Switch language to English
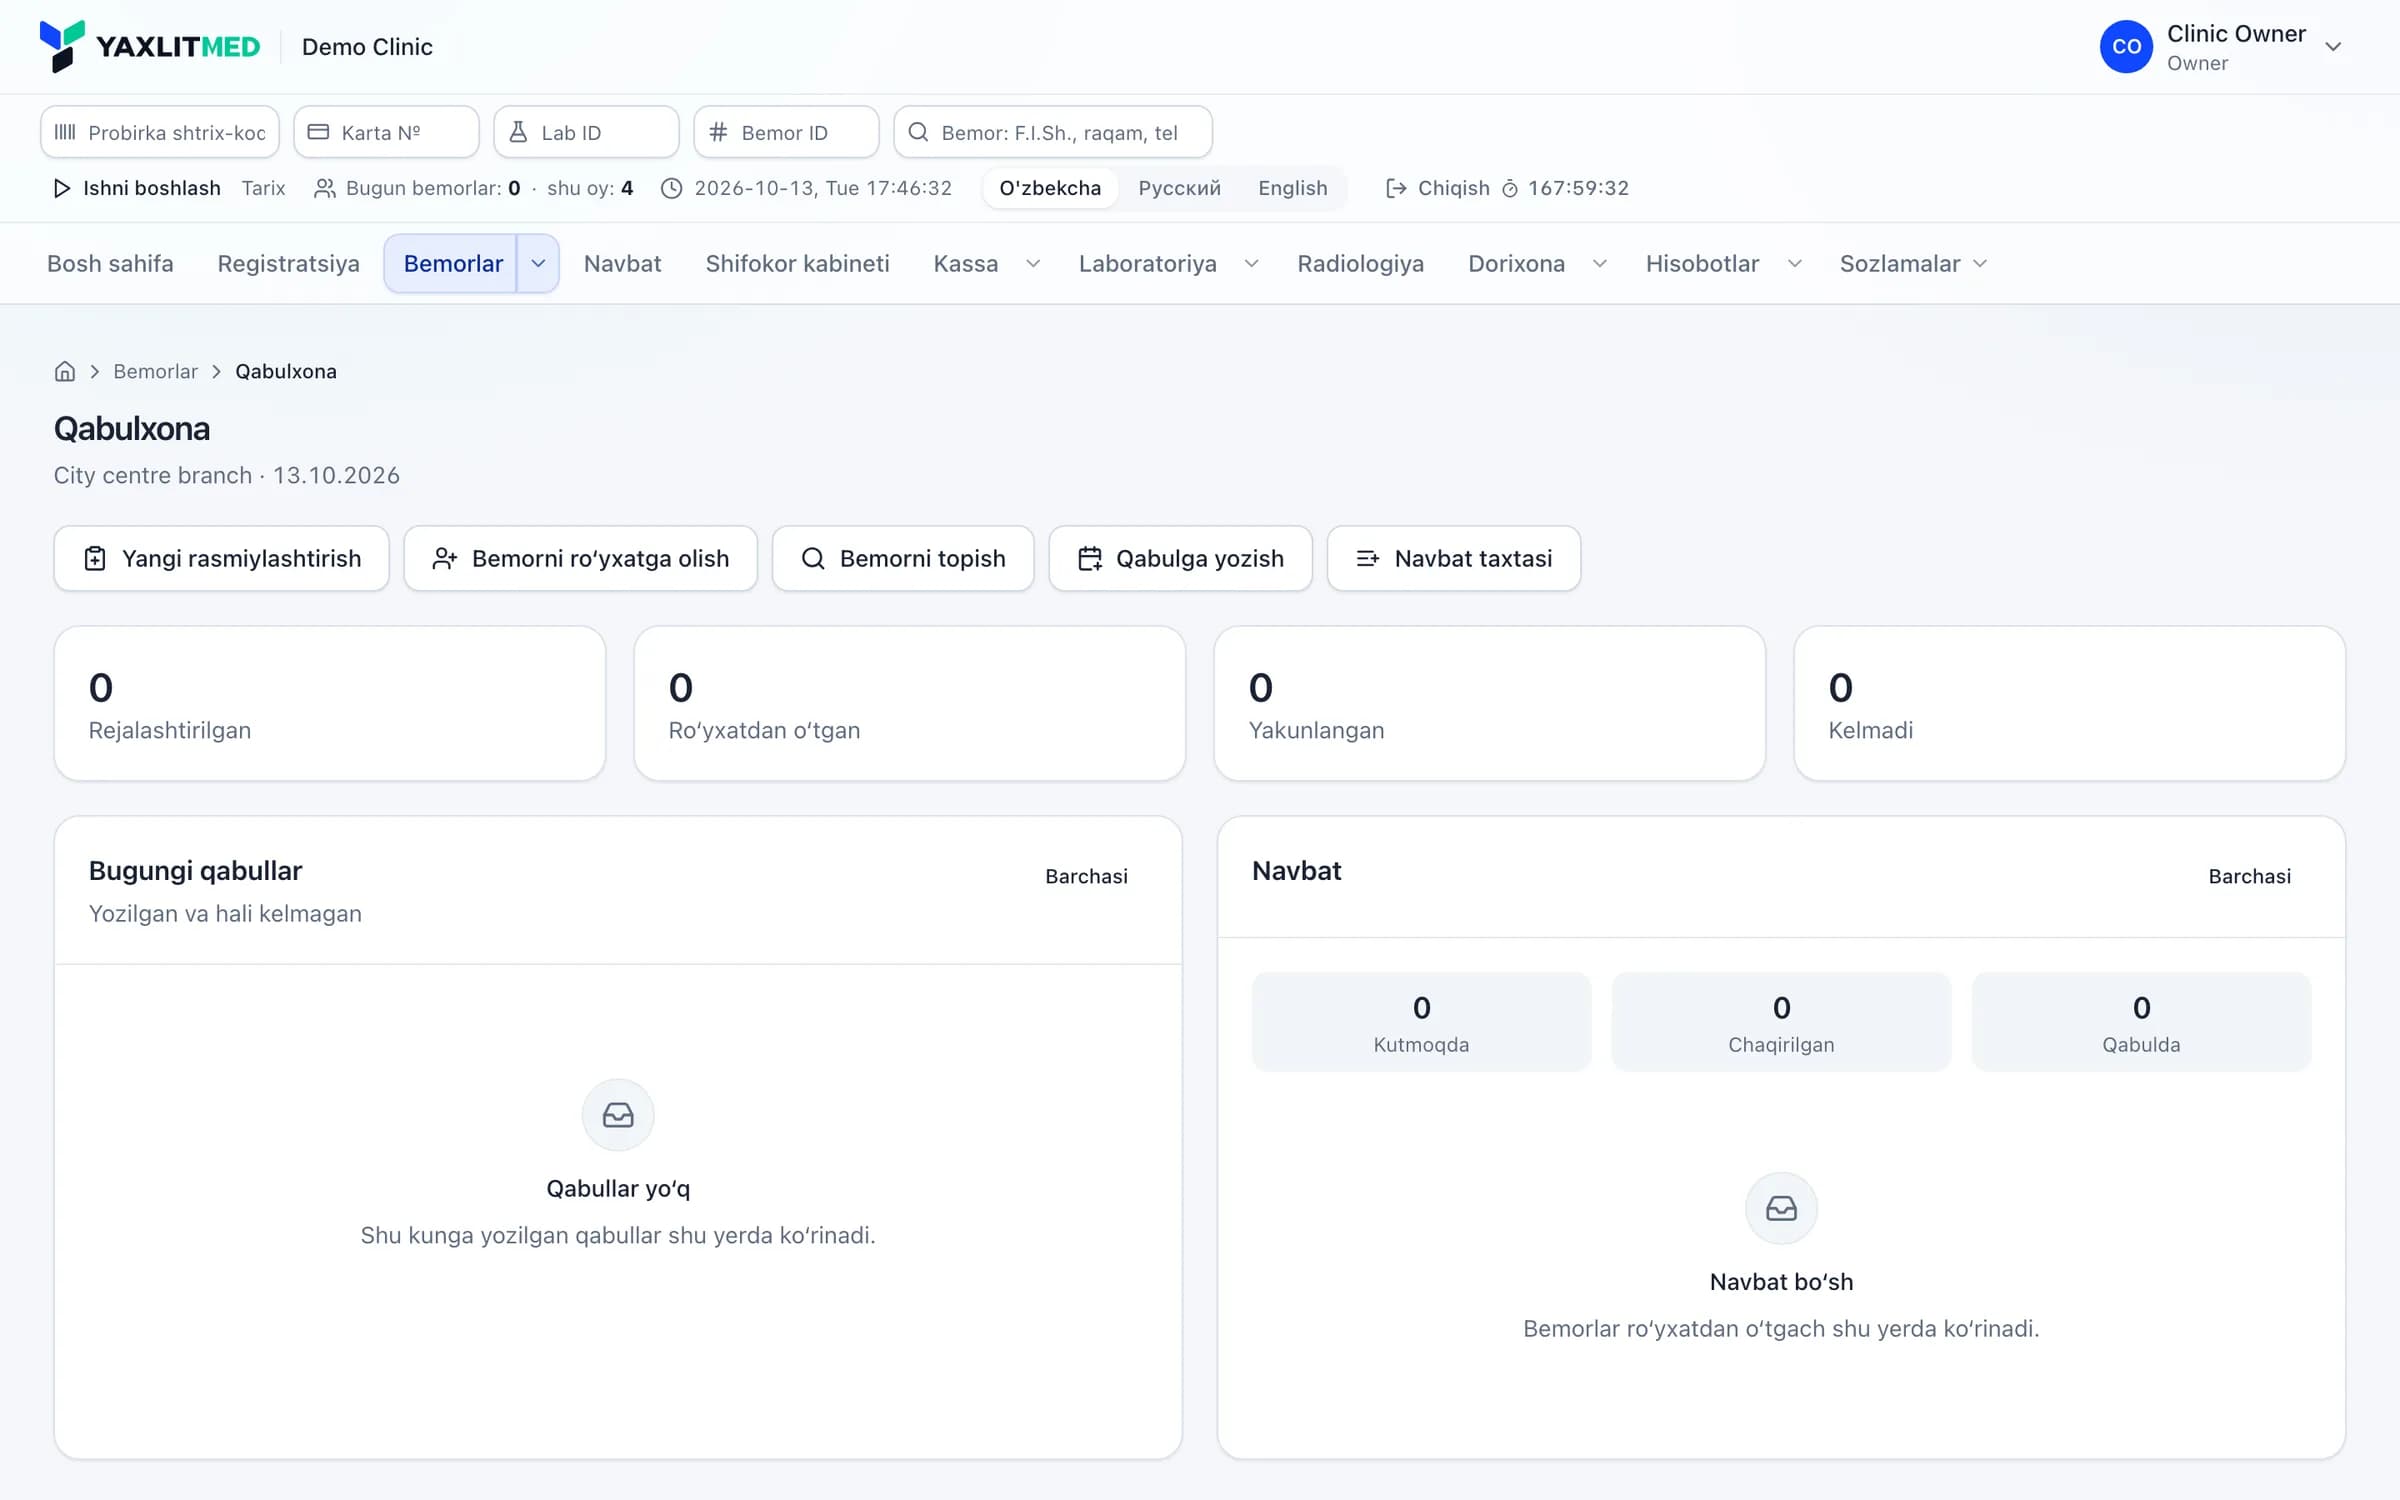 (1293, 188)
